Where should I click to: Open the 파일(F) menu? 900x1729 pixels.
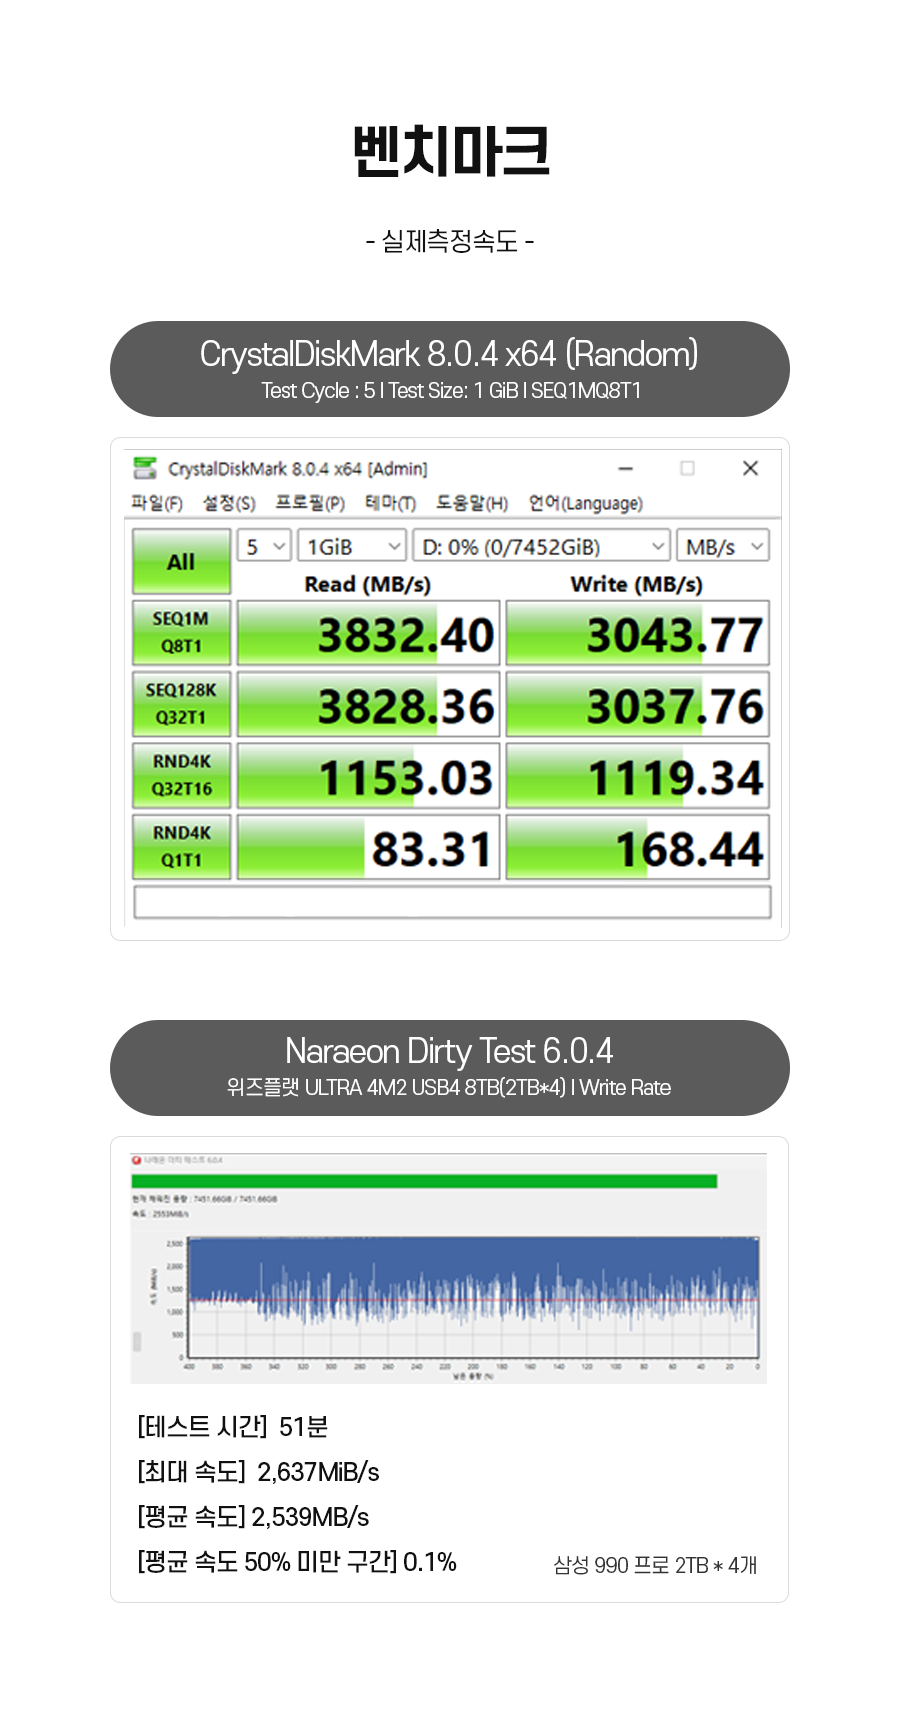tap(157, 503)
